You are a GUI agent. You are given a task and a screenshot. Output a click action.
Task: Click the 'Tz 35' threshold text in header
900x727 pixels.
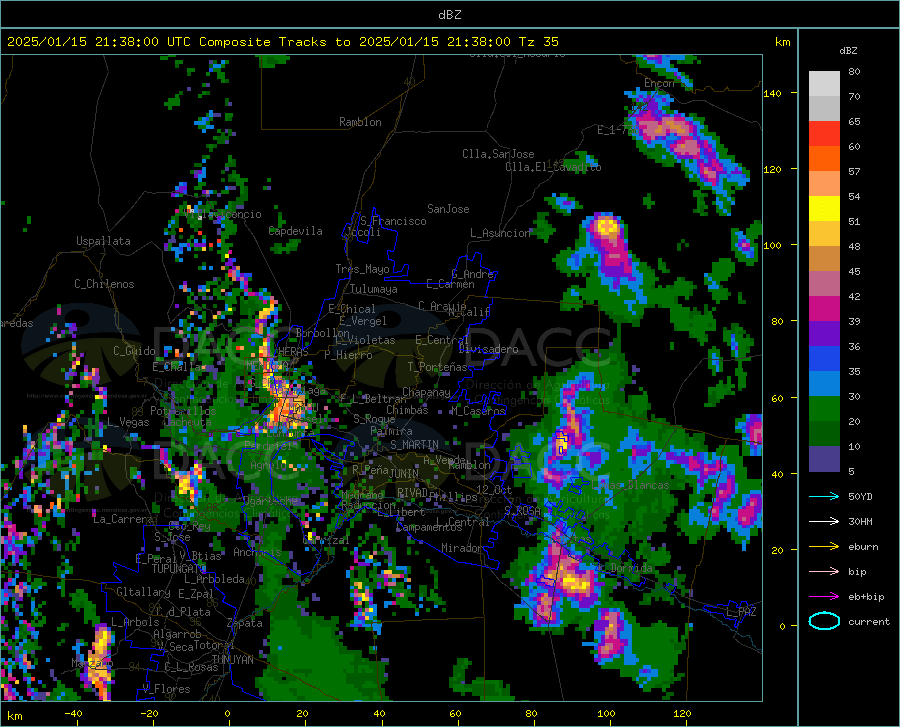pos(538,42)
